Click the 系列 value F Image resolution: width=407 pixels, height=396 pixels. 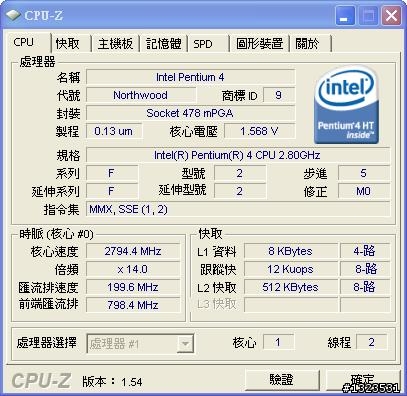pos(112,173)
